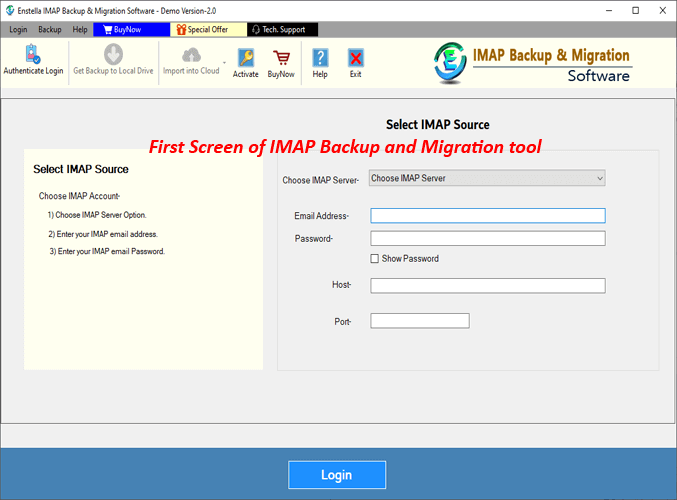The width and height of the screenshot is (677, 500).
Task: Click the red Exit icon
Action: coord(355,58)
